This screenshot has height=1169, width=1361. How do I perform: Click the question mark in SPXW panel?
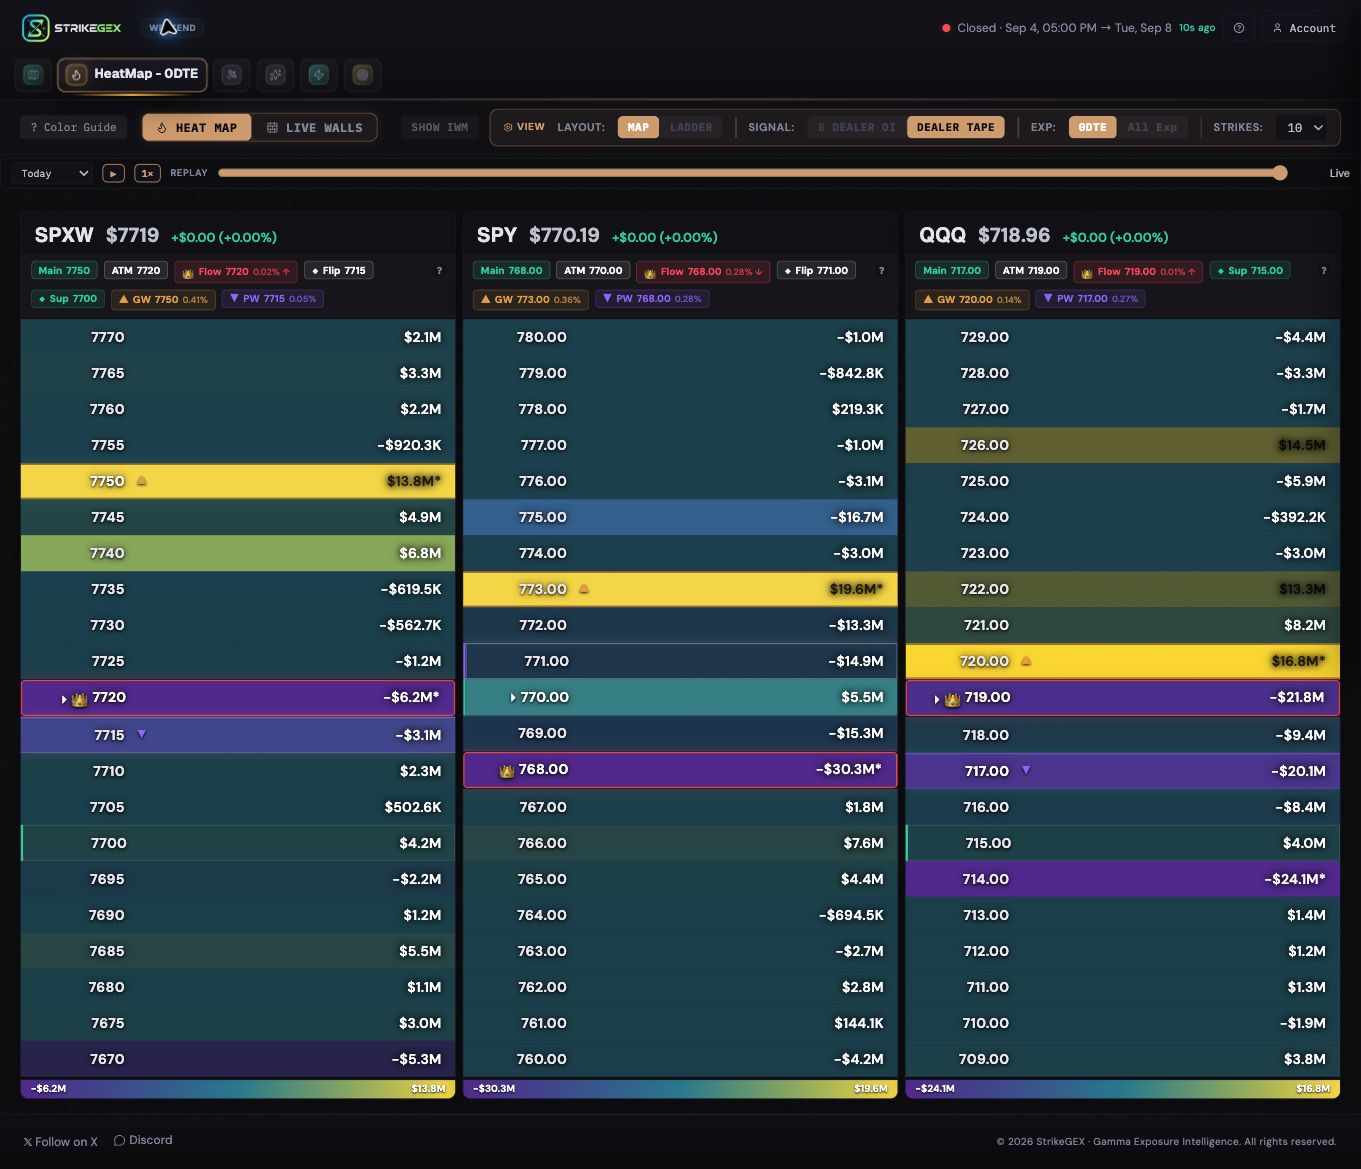click(x=439, y=271)
